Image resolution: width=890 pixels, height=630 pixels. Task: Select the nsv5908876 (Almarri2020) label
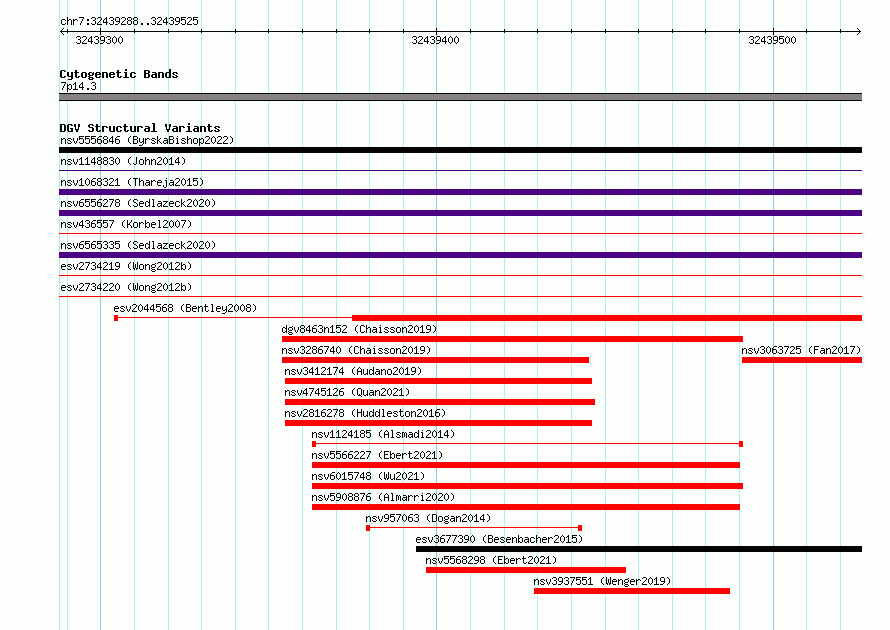pyautogui.click(x=383, y=497)
